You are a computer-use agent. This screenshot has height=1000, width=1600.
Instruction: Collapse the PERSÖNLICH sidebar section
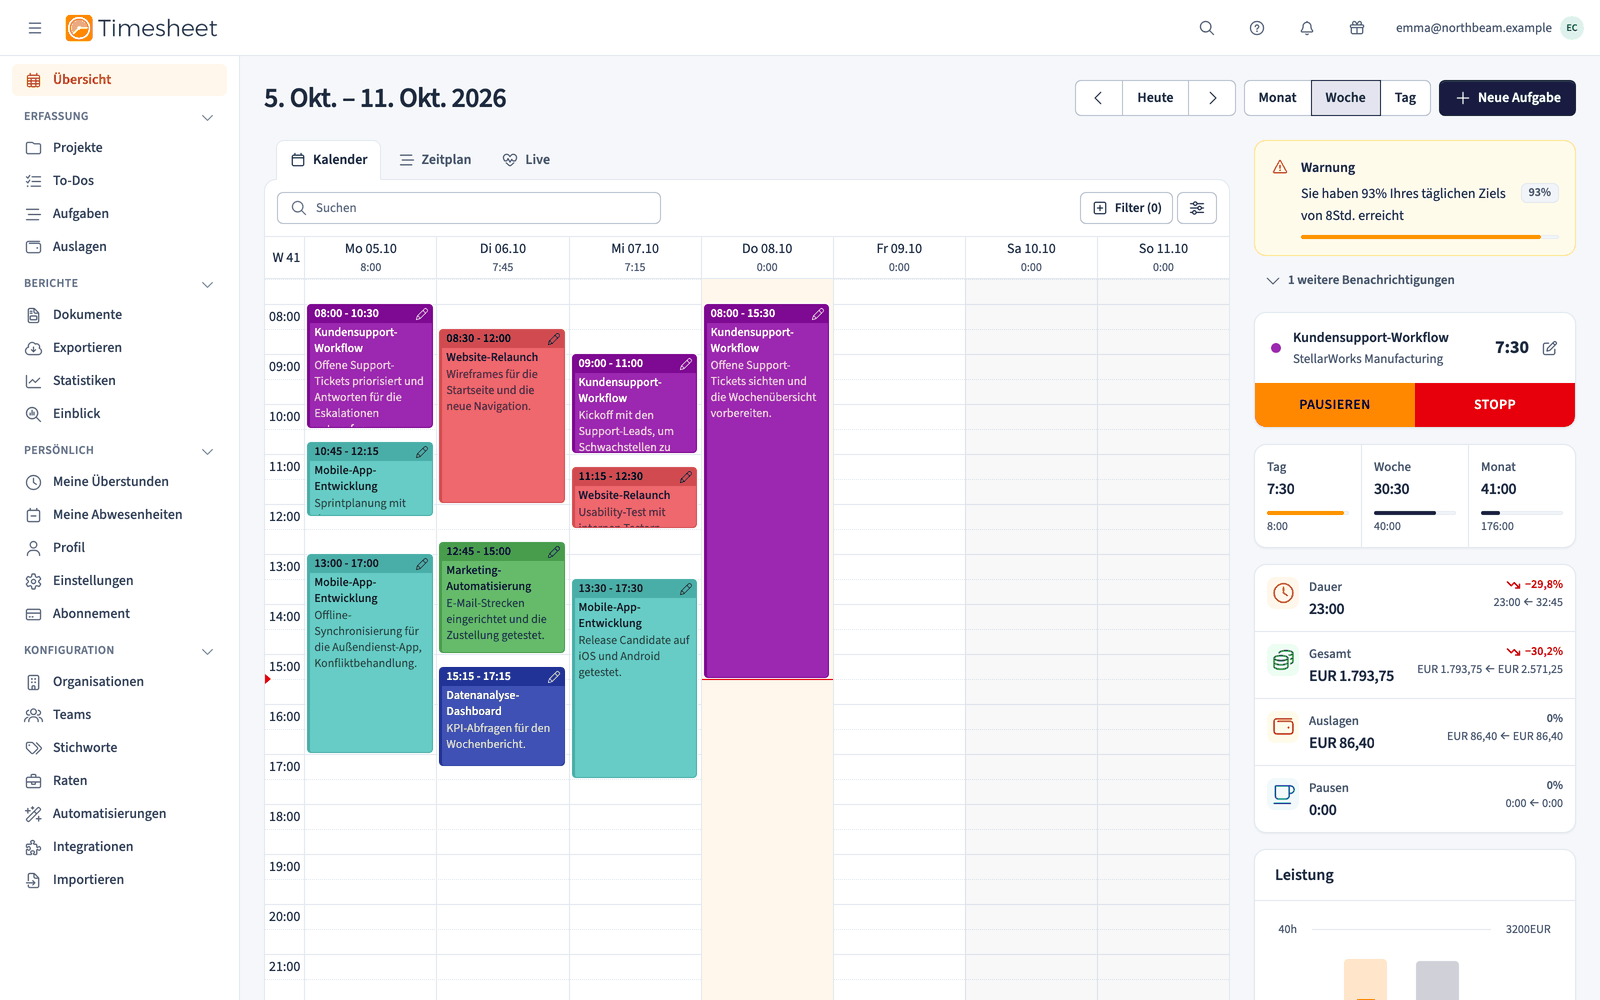click(208, 451)
